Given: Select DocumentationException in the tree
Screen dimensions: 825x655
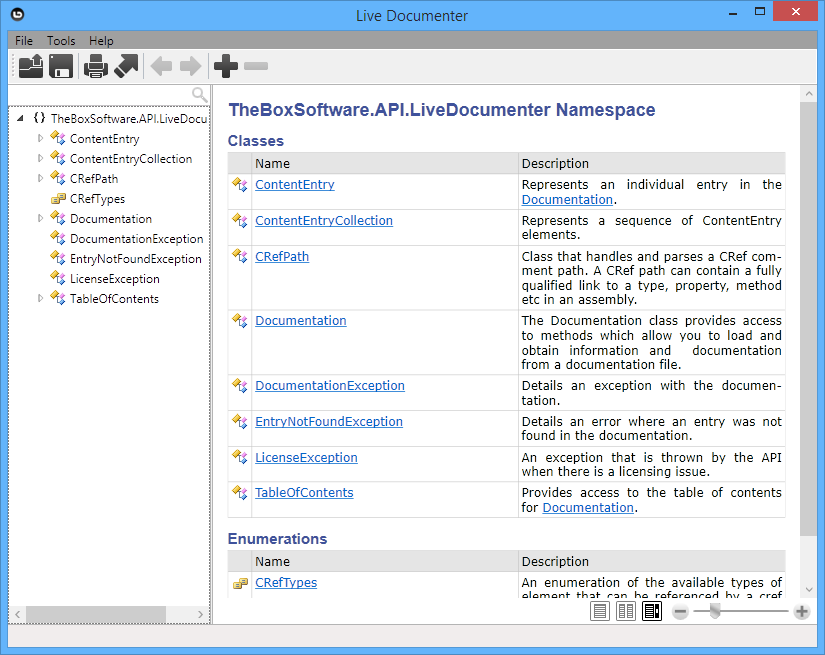Looking at the screenshot, I should [136, 239].
